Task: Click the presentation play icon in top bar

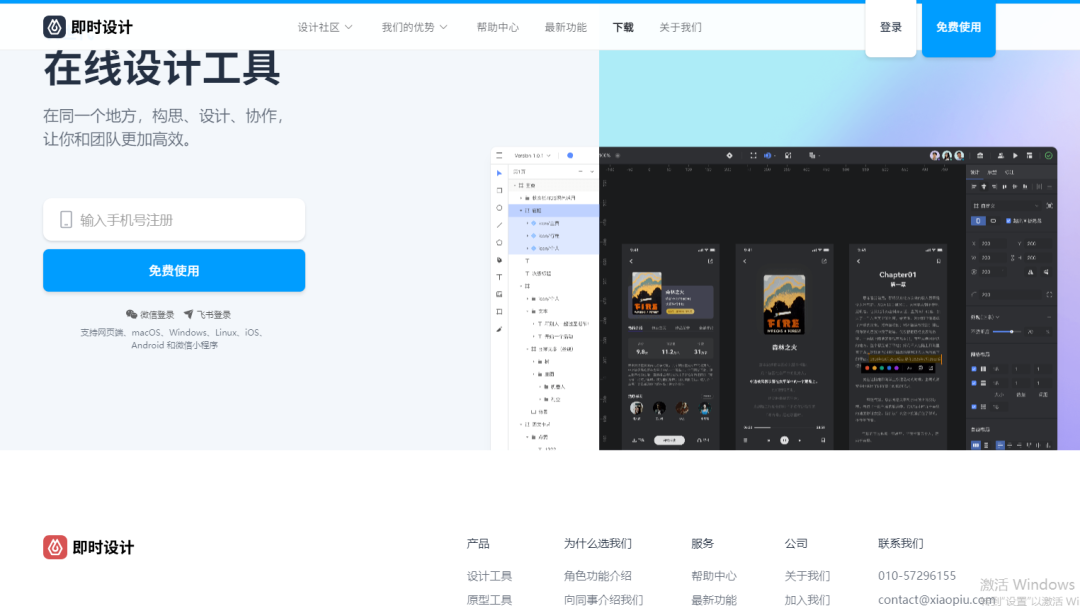Action: point(1015,156)
